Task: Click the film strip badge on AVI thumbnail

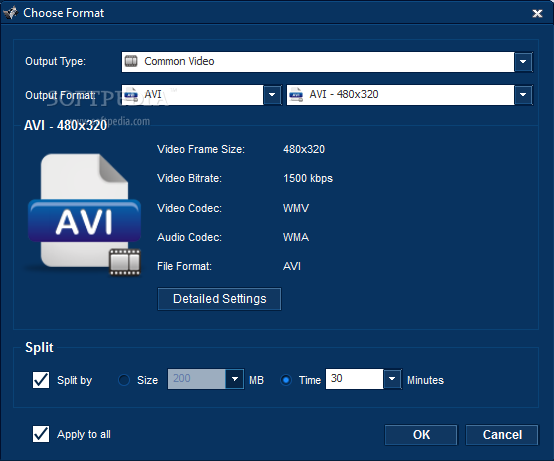Action: 125,262
